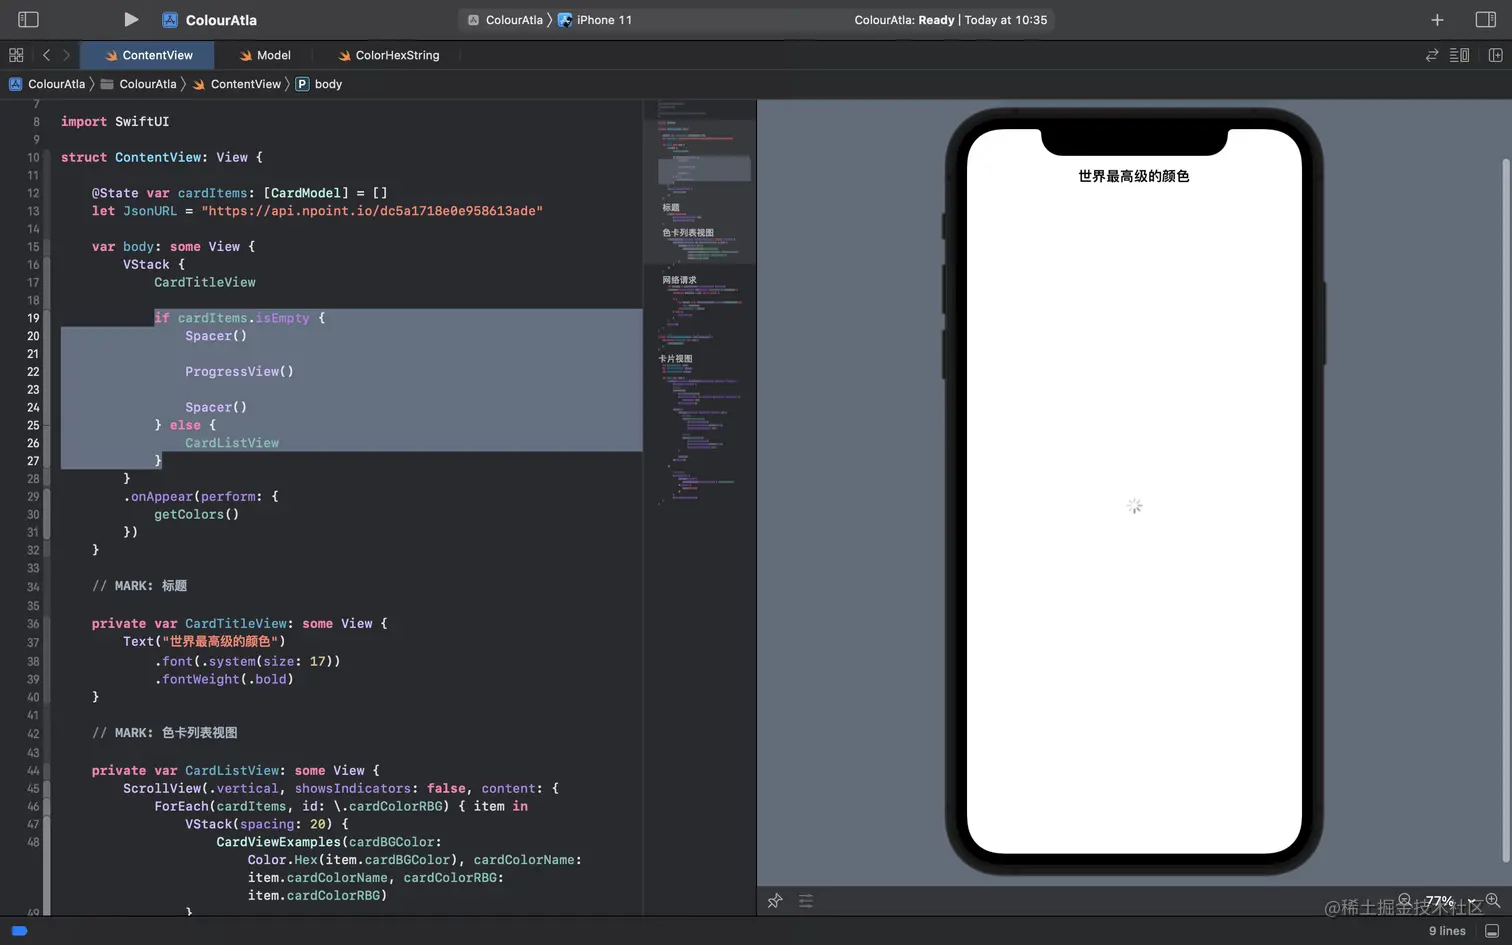
Task: Jump to the 标题 section in minimap
Action: pyautogui.click(x=671, y=208)
